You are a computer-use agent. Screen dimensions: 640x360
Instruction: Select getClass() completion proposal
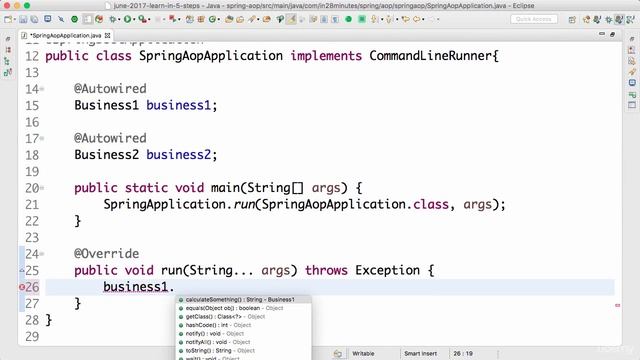click(x=243, y=317)
